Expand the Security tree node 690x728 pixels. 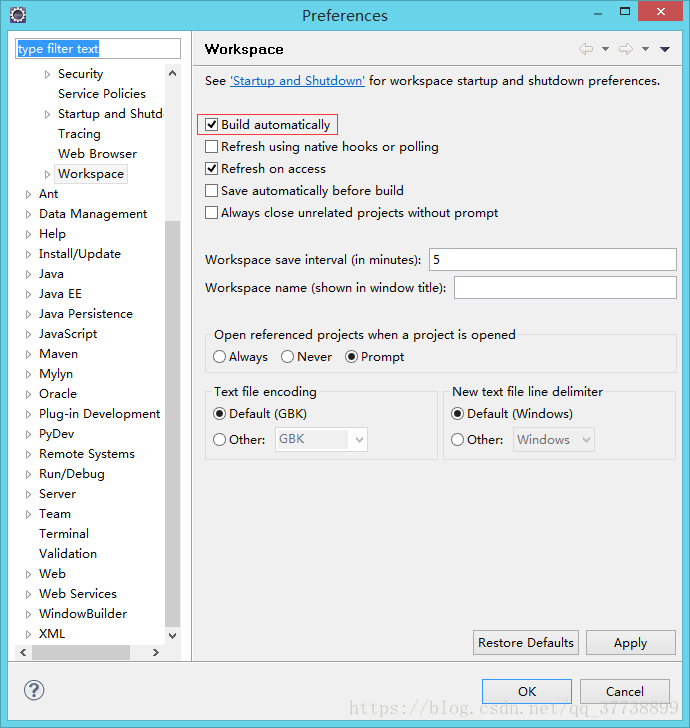click(47, 74)
